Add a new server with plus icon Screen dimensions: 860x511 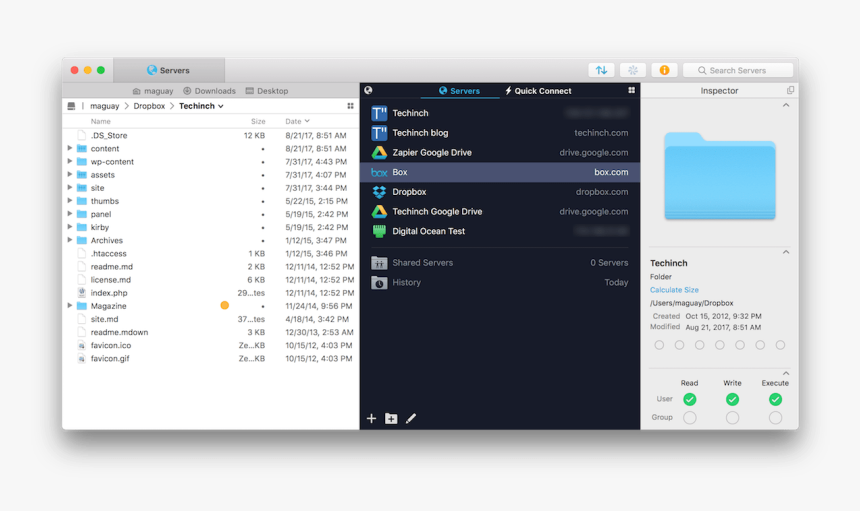click(x=371, y=418)
